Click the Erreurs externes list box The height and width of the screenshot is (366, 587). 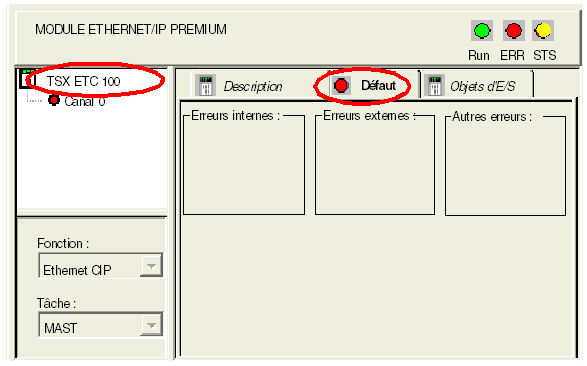click(x=375, y=165)
